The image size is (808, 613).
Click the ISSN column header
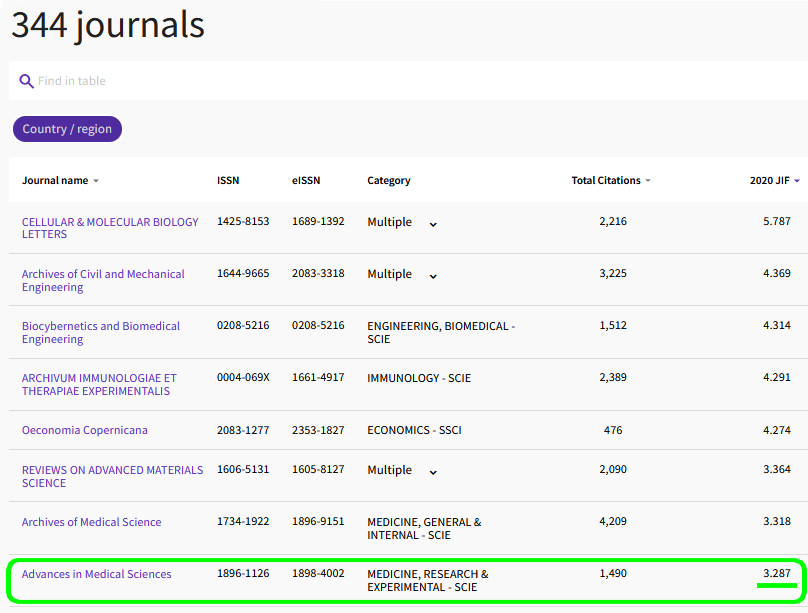point(228,181)
